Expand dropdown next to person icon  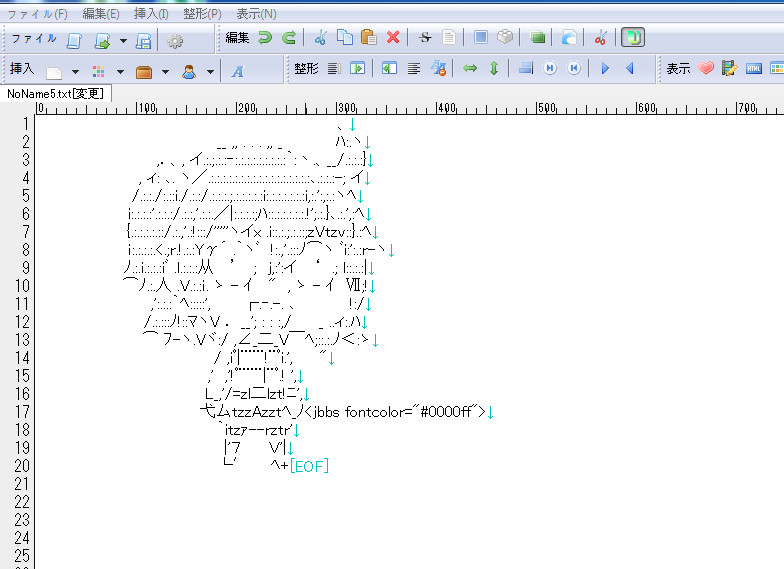point(210,71)
